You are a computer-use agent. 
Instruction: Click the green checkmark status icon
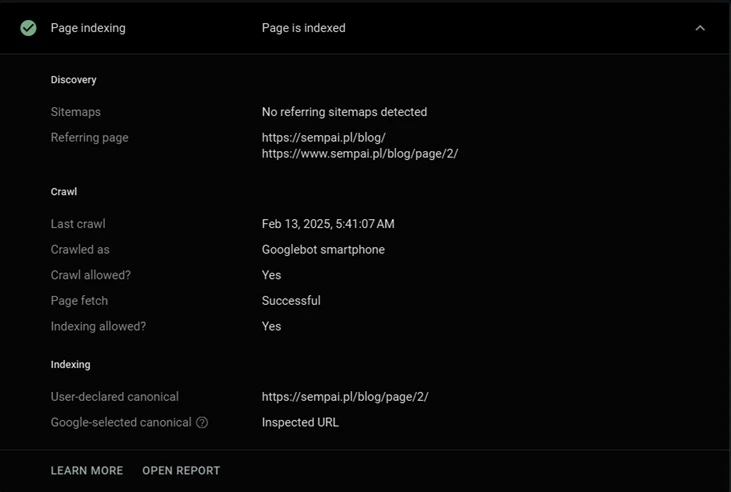tap(28, 28)
